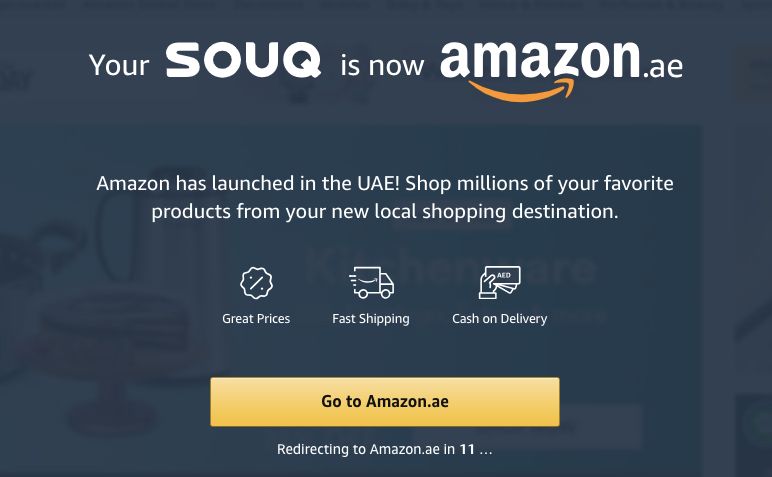Click the countdown number 11
The image size is (772, 477).
[467, 449]
